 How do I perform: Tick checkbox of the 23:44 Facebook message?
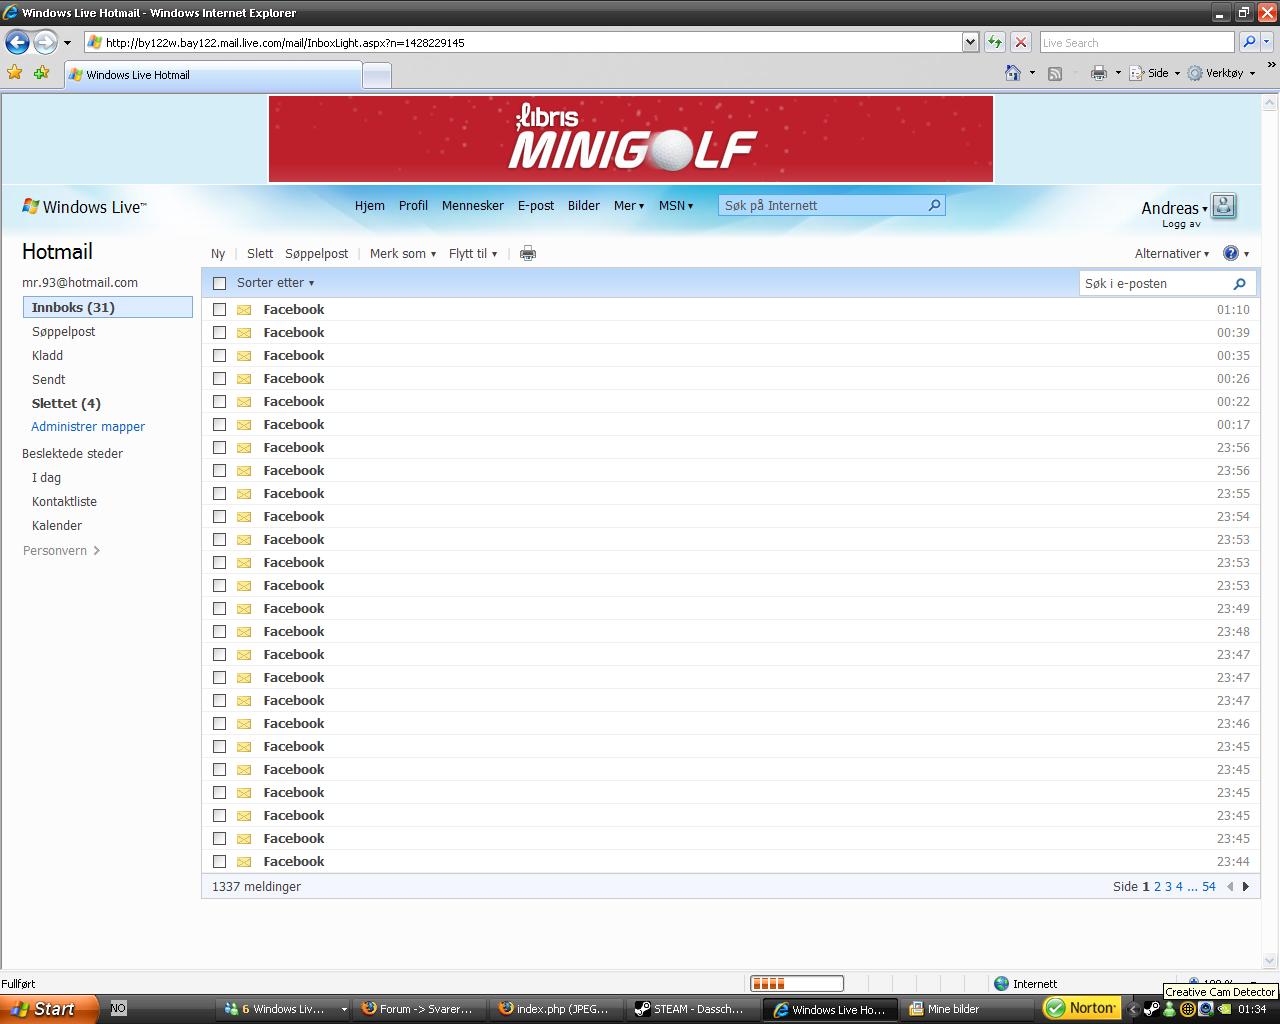click(220, 862)
